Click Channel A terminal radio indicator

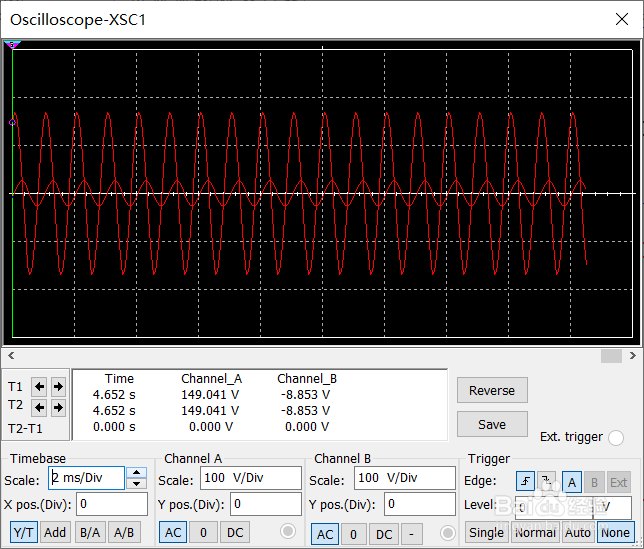pos(288,531)
